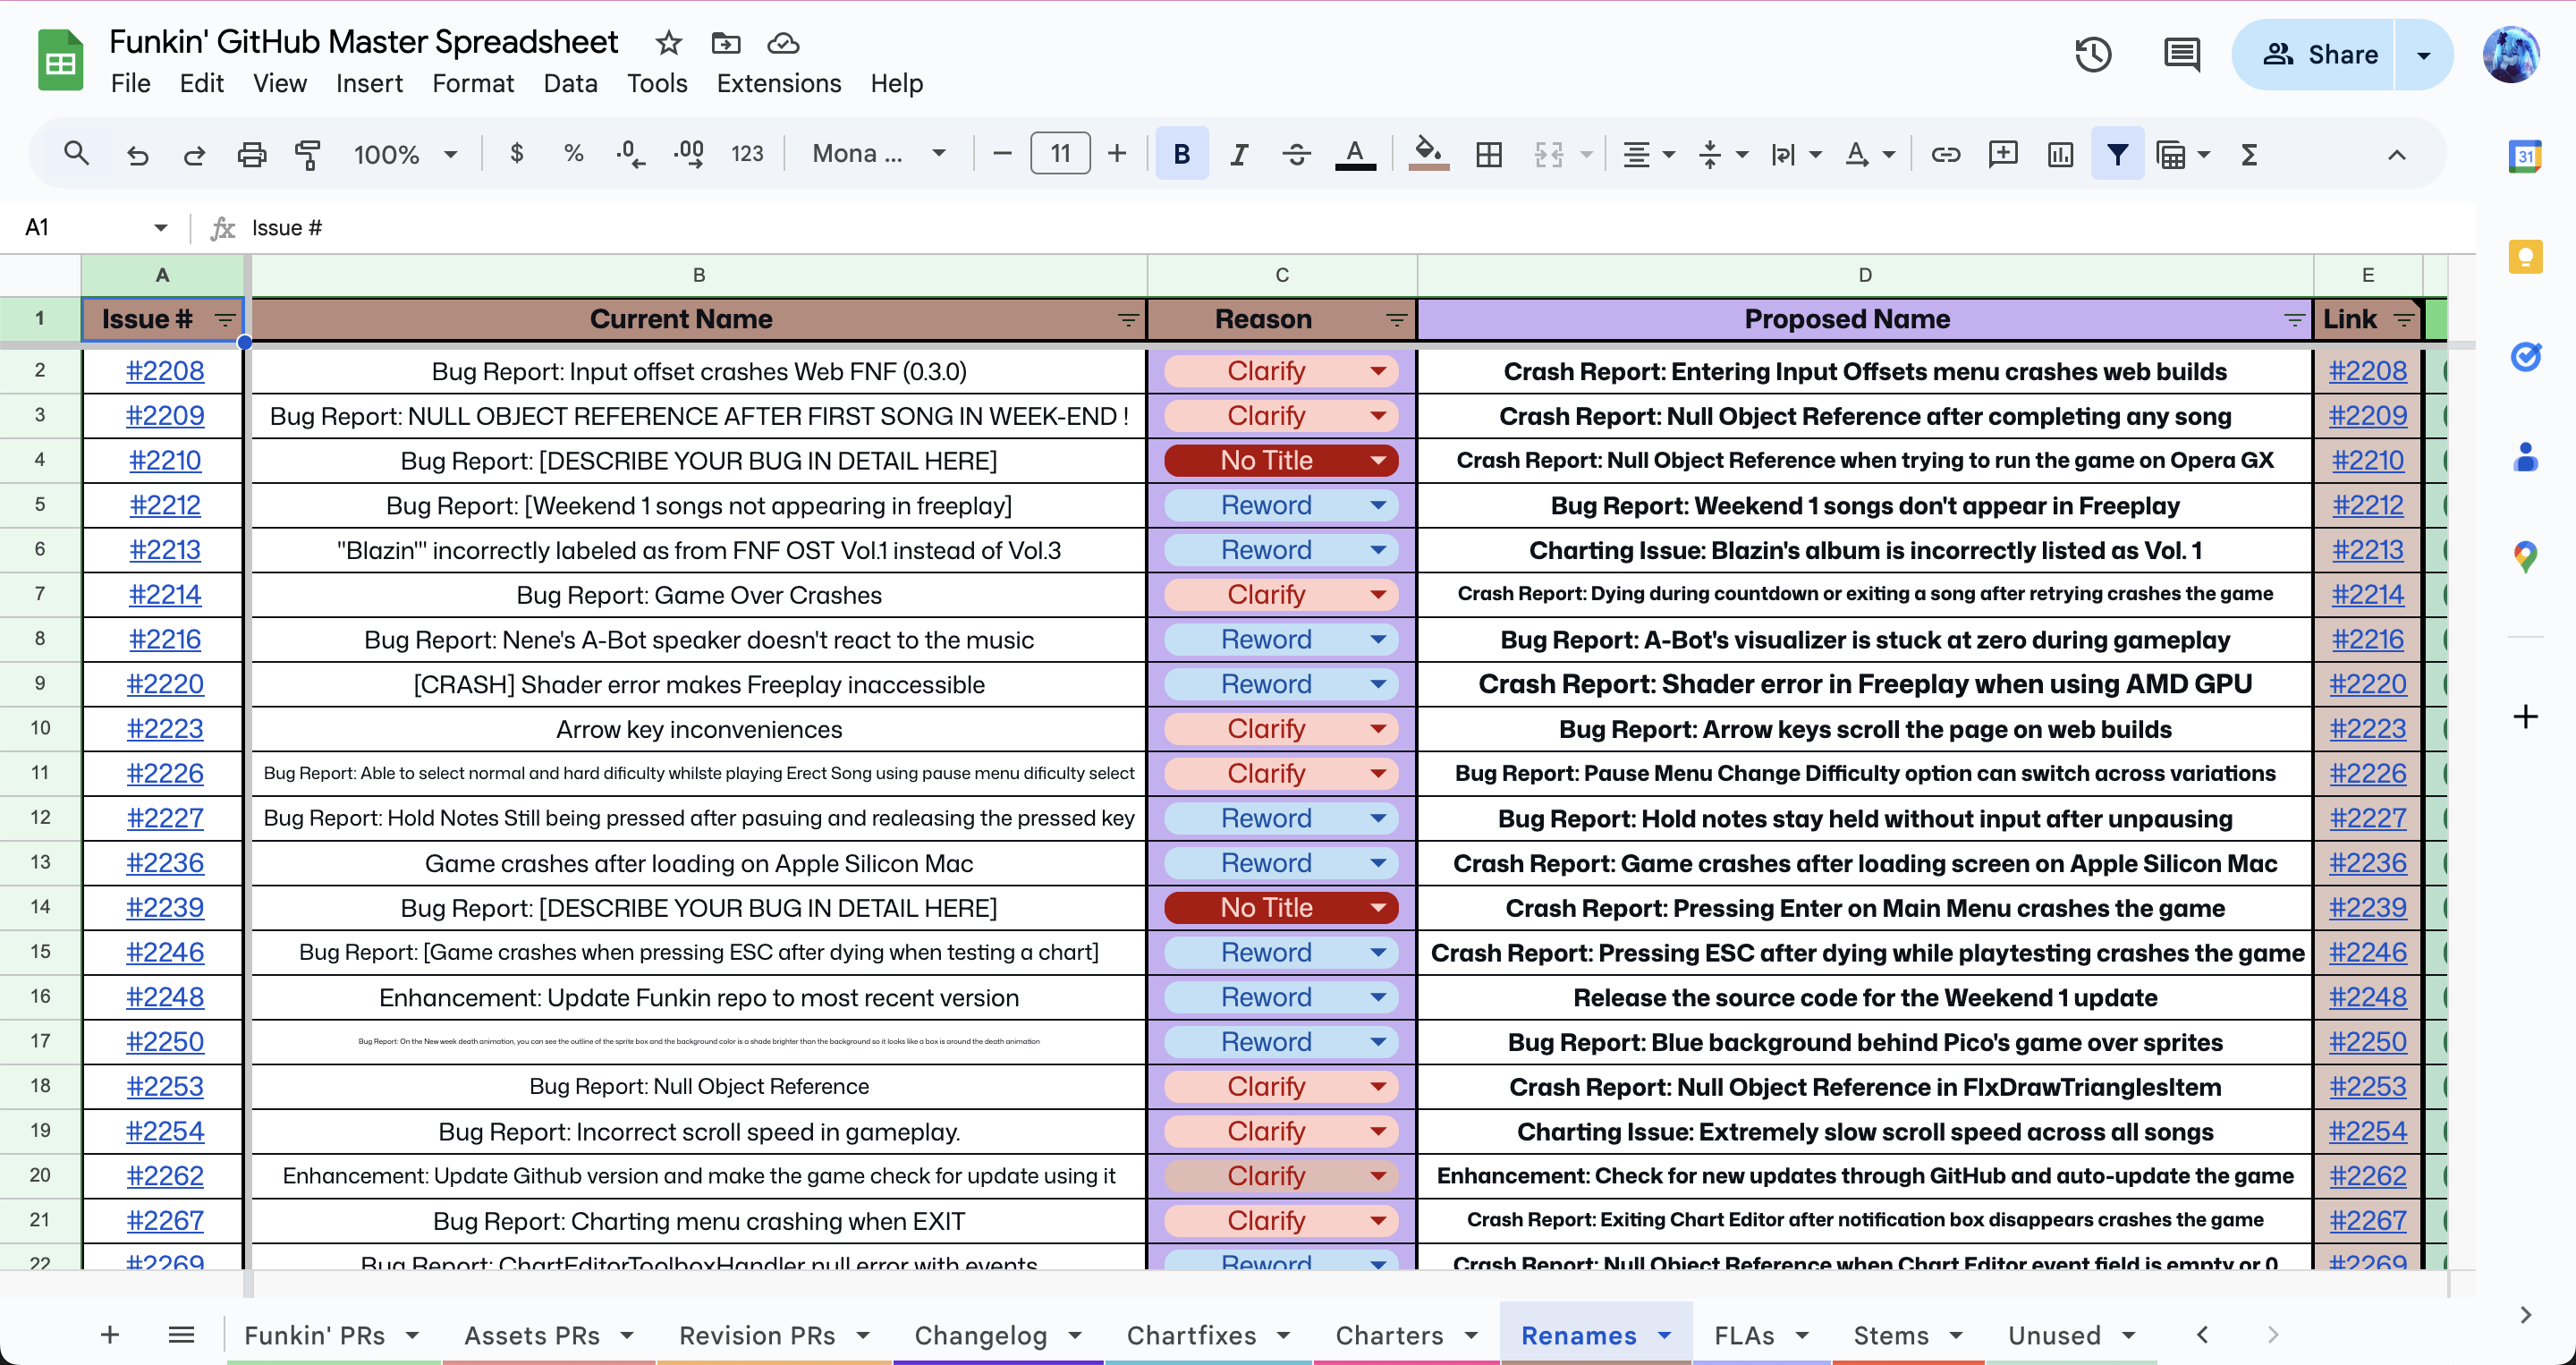
Task: Click the font size input field
Action: [1060, 154]
